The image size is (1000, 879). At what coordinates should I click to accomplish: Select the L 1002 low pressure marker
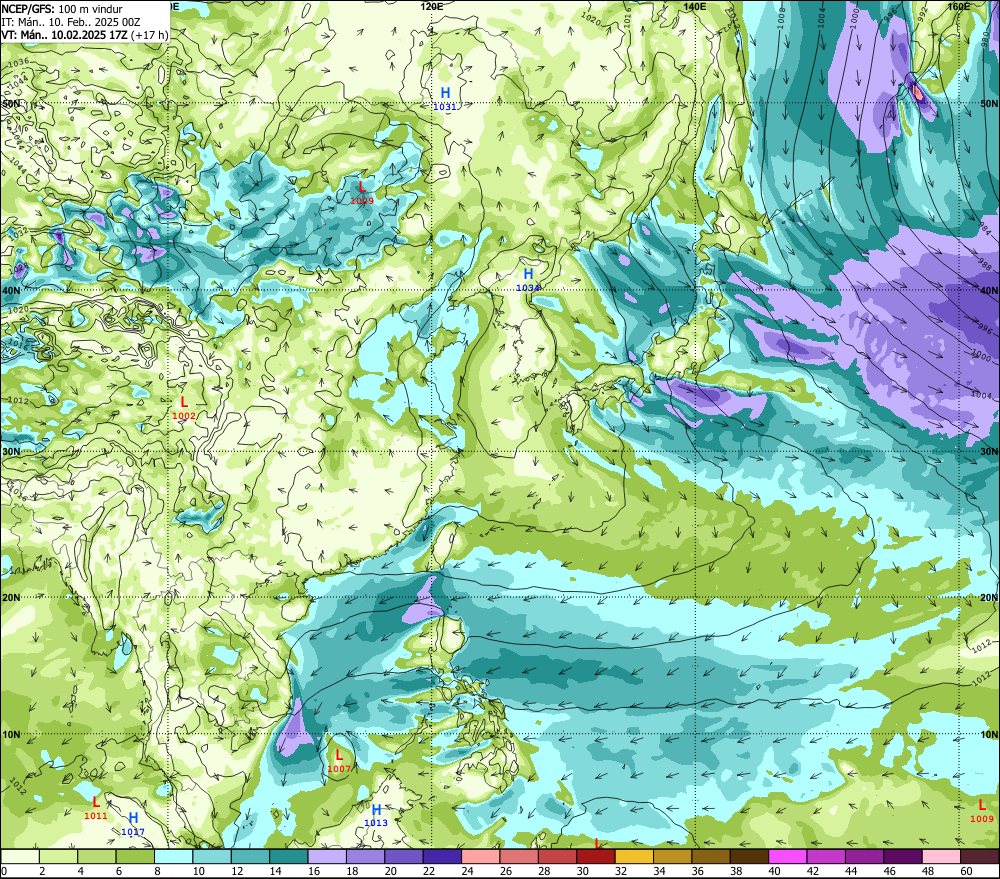coord(184,407)
